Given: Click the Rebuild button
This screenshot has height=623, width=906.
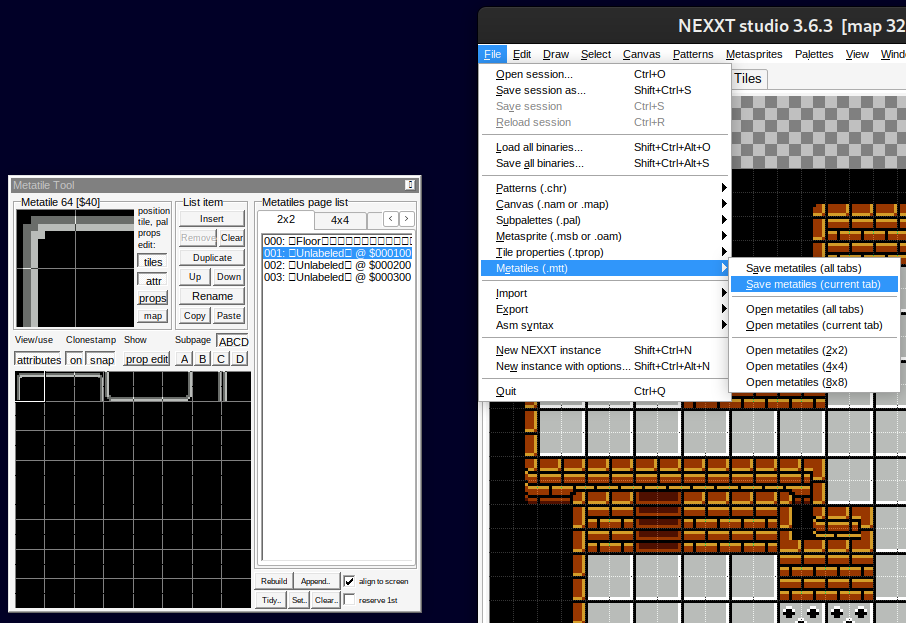Looking at the screenshot, I should click(274, 581).
